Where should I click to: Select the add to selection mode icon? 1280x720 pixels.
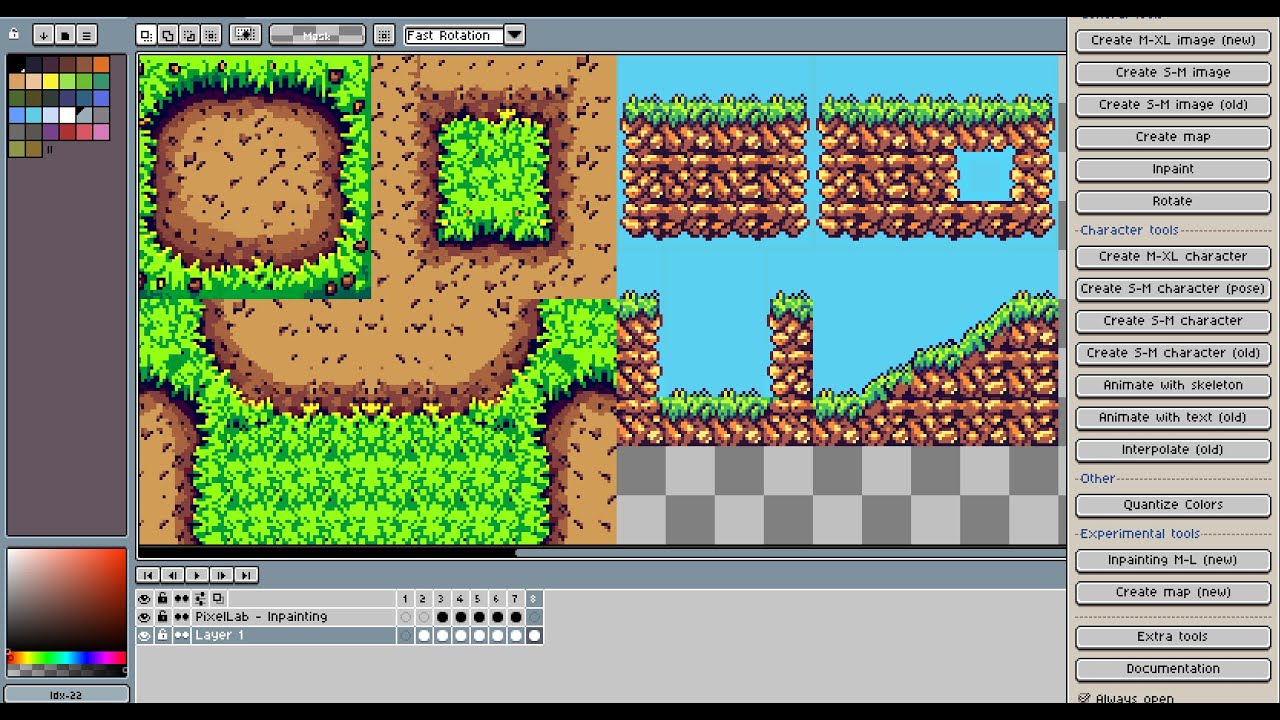click(x=168, y=35)
